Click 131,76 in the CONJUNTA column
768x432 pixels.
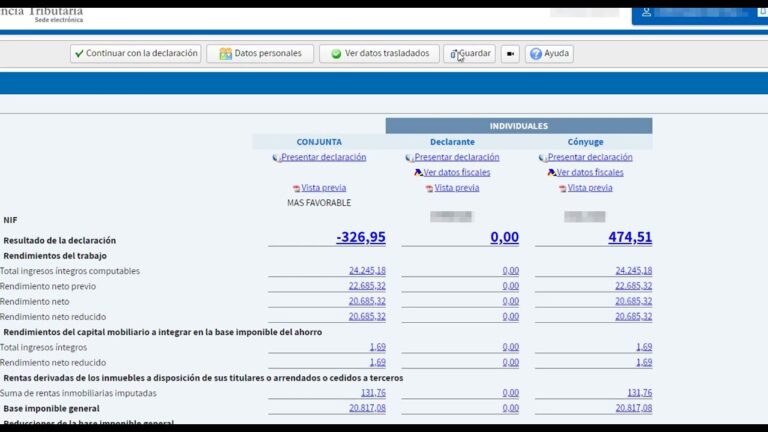[373, 393]
